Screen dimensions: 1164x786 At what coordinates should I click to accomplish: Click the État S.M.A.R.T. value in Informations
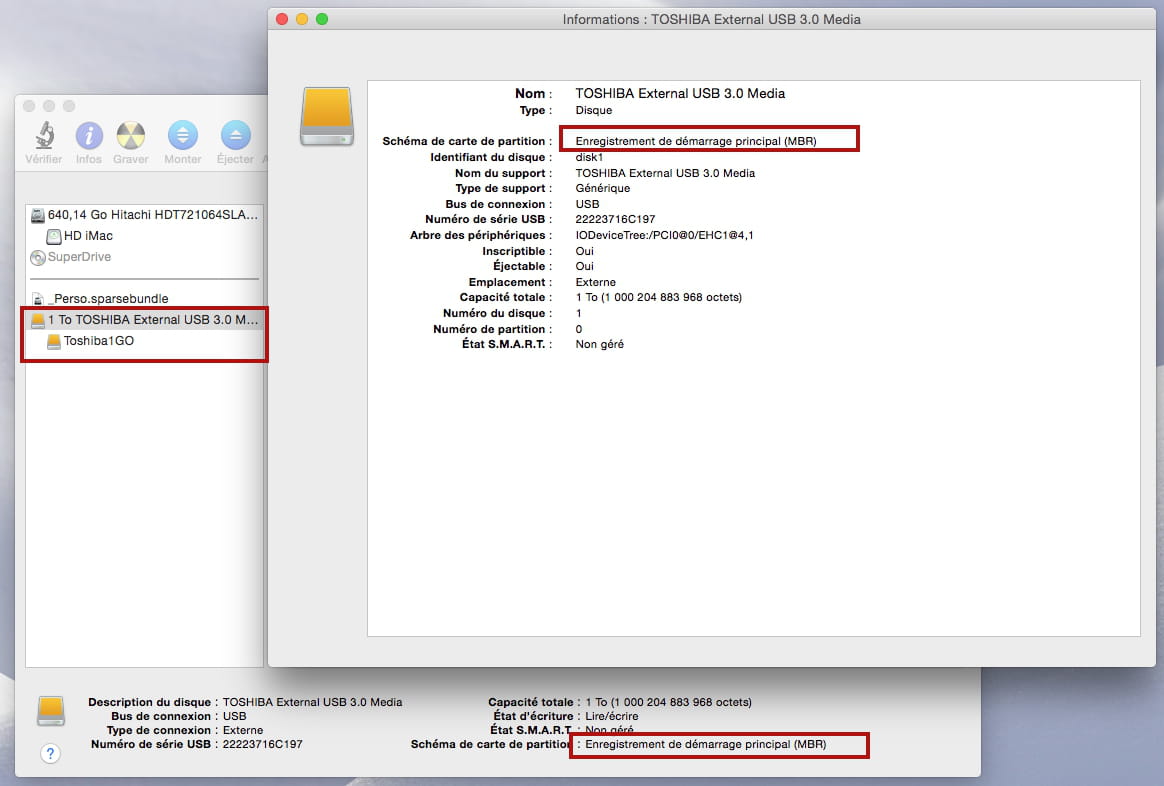click(x=600, y=344)
